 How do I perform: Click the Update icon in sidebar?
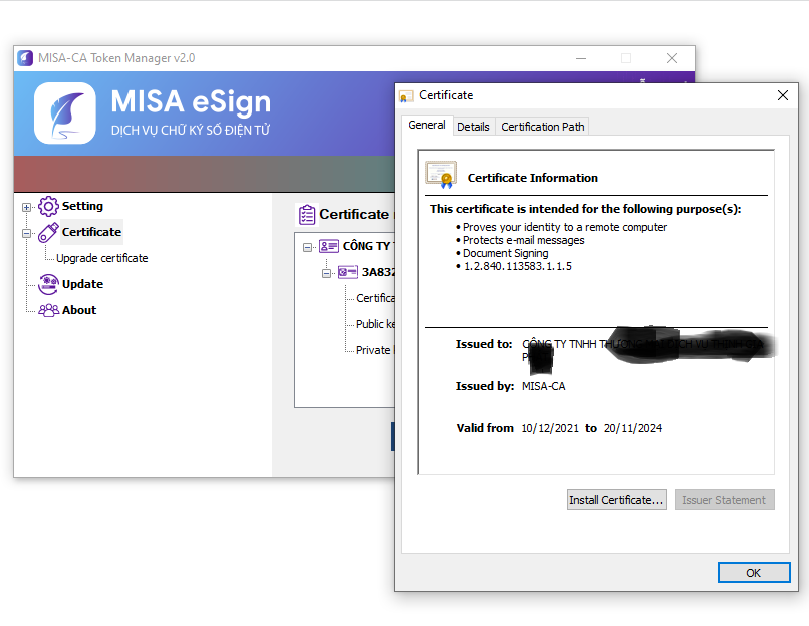point(48,284)
